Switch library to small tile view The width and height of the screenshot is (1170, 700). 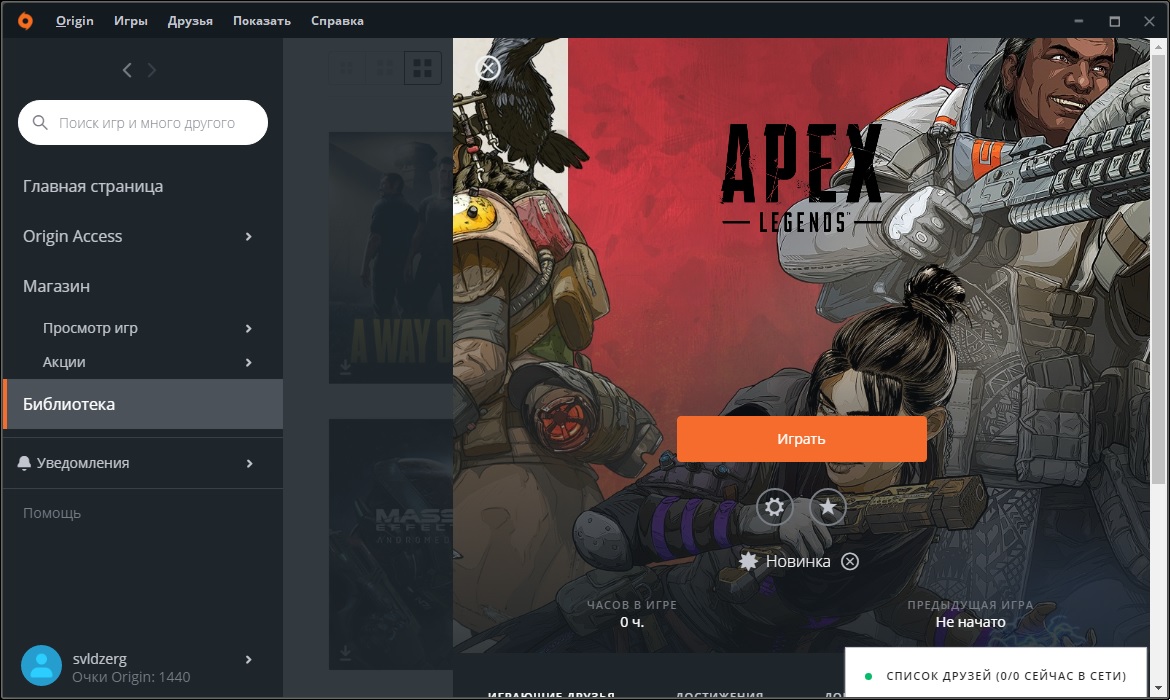pyautogui.click(x=347, y=69)
